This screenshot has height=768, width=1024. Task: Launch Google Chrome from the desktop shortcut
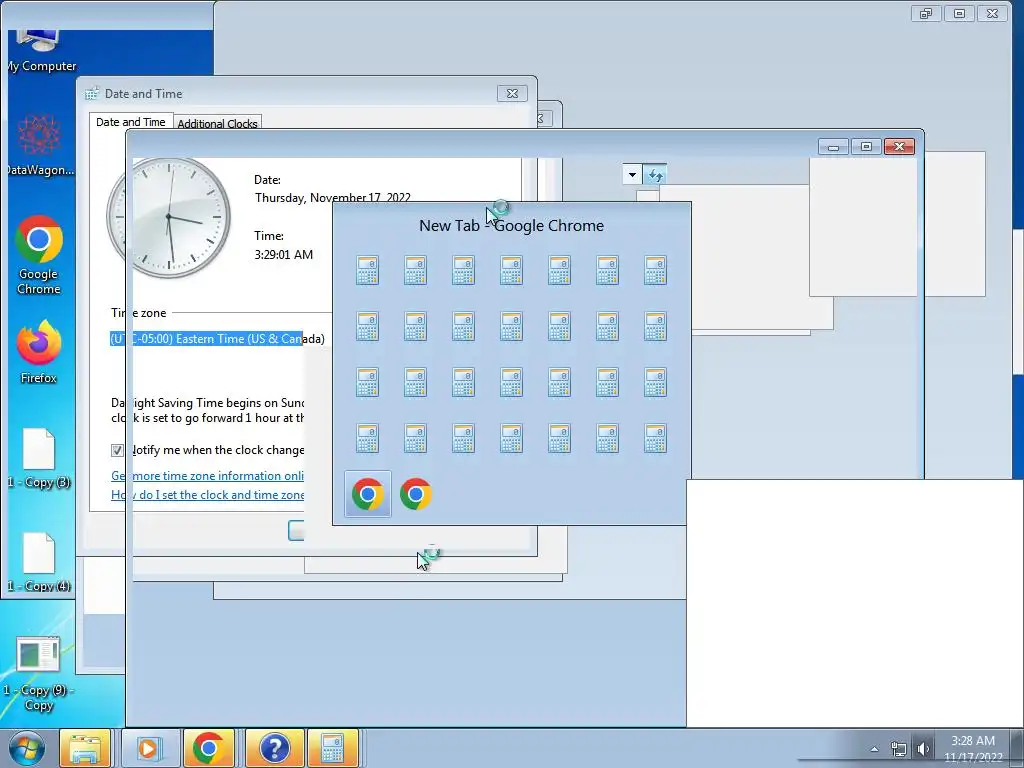39,255
